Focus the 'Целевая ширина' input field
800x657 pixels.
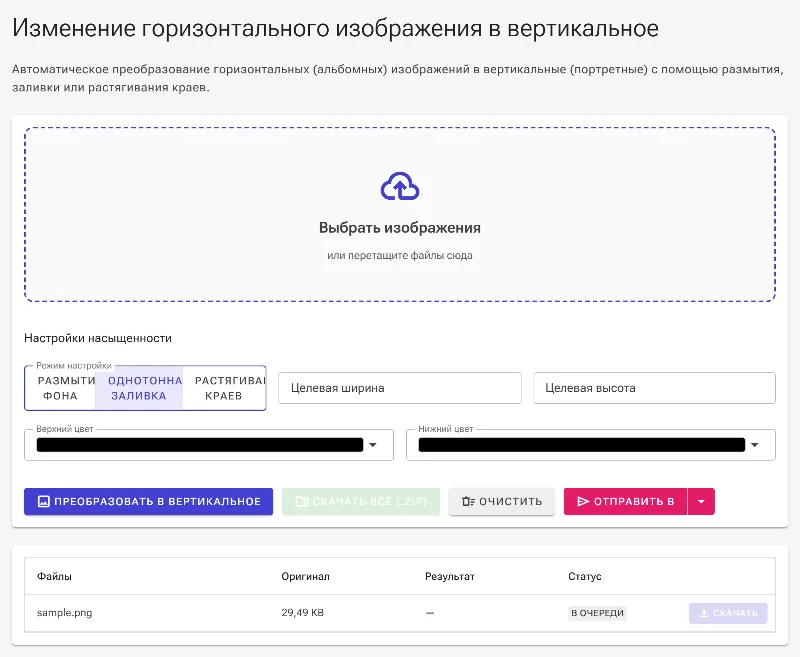pyautogui.click(x=400, y=388)
